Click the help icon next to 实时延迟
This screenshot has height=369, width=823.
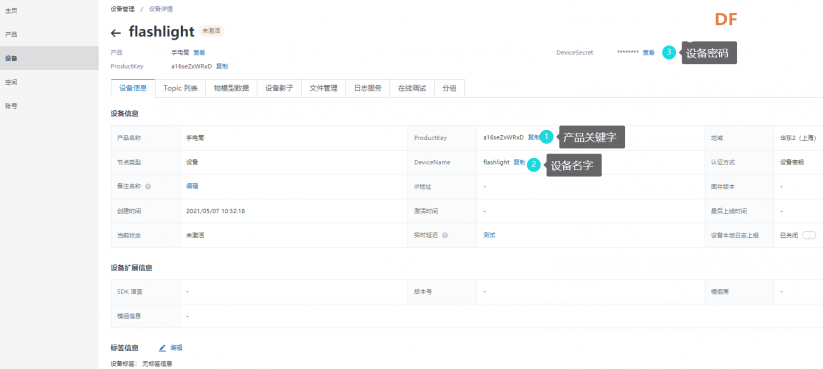pos(445,235)
